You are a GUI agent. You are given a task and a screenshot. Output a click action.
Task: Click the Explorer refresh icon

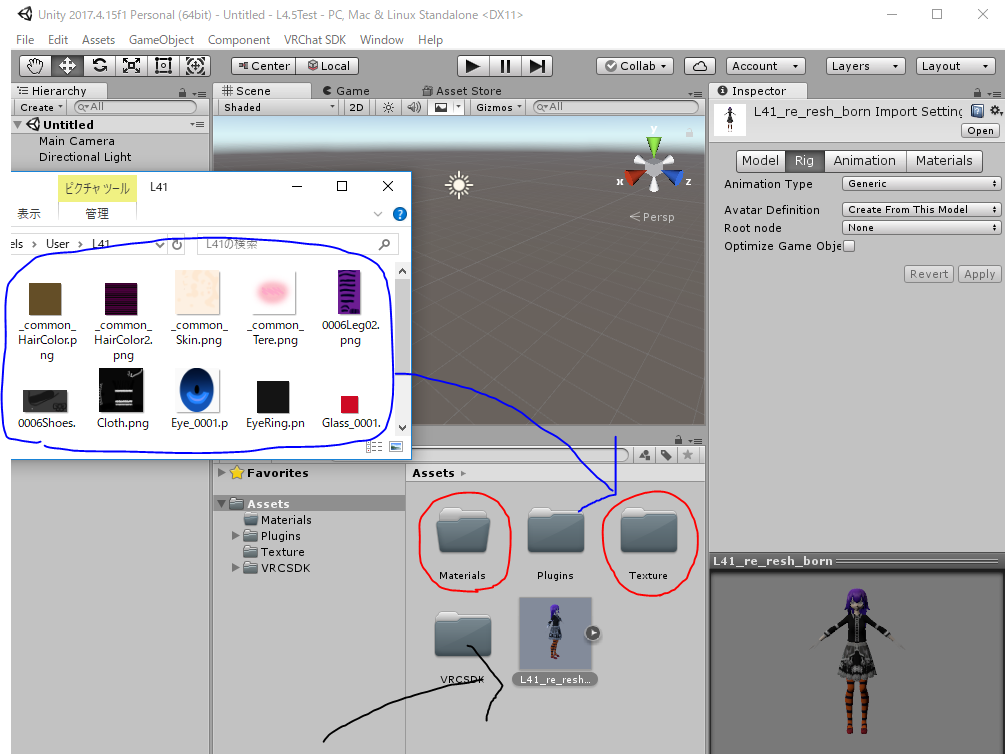click(177, 244)
